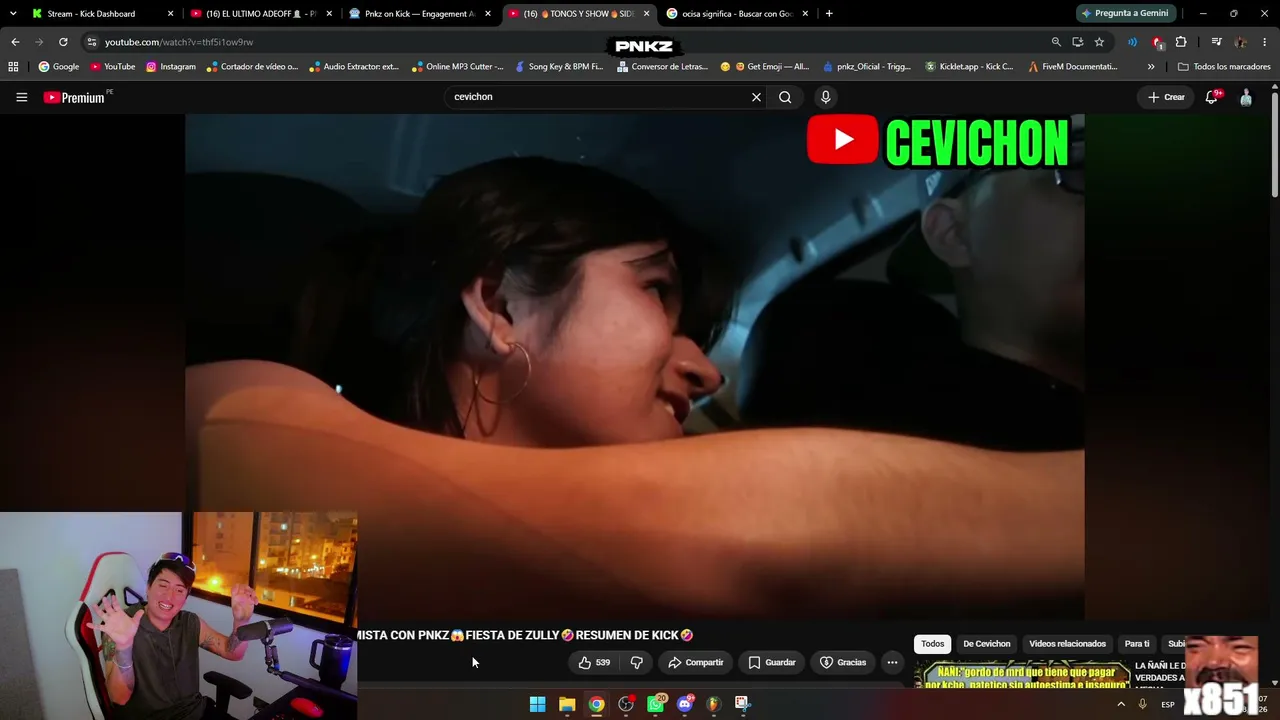Open the Instagram bookmark

click(x=171, y=67)
